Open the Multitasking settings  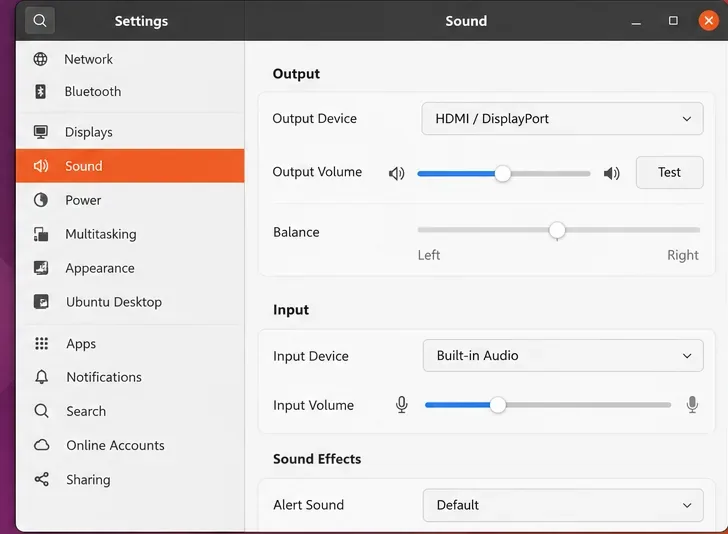[130, 234]
